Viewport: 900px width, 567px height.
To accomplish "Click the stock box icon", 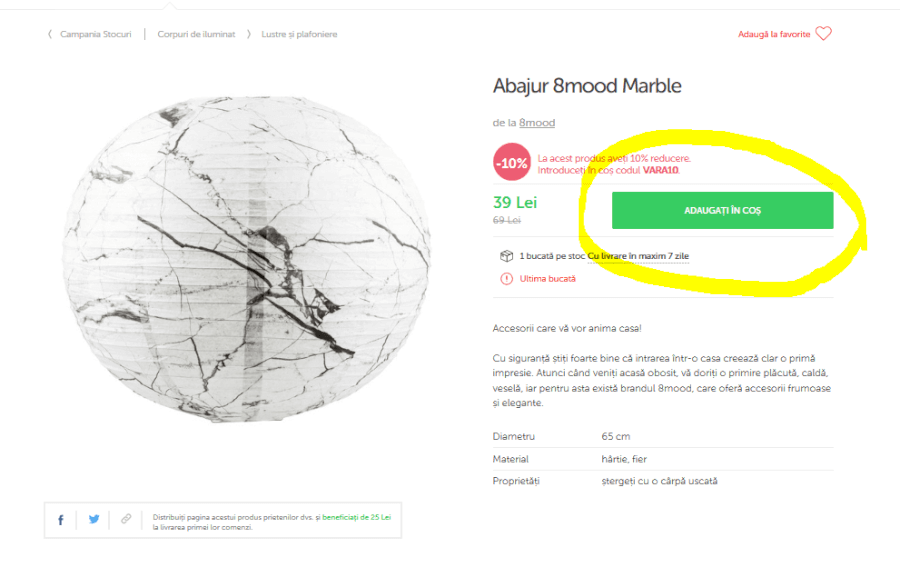I will pos(506,256).
